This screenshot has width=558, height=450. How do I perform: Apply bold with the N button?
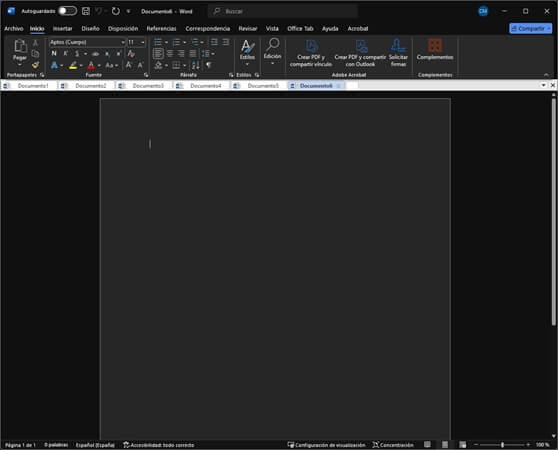pyautogui.click(x=54, y=53)
